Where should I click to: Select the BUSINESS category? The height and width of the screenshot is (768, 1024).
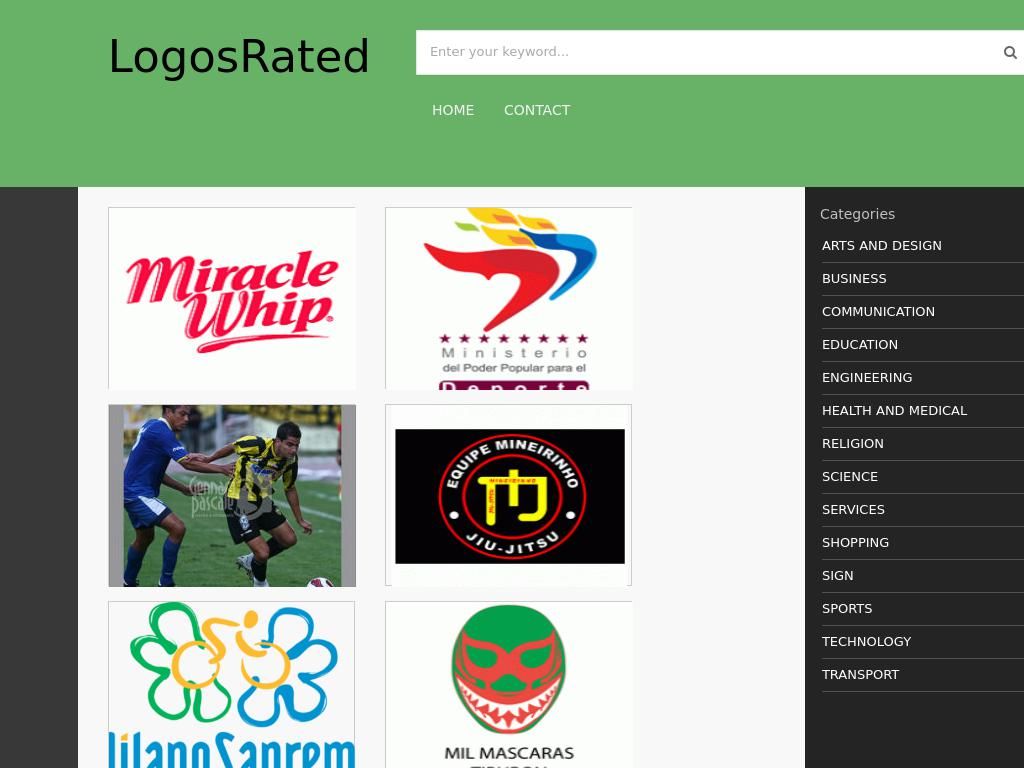point(854,279)
